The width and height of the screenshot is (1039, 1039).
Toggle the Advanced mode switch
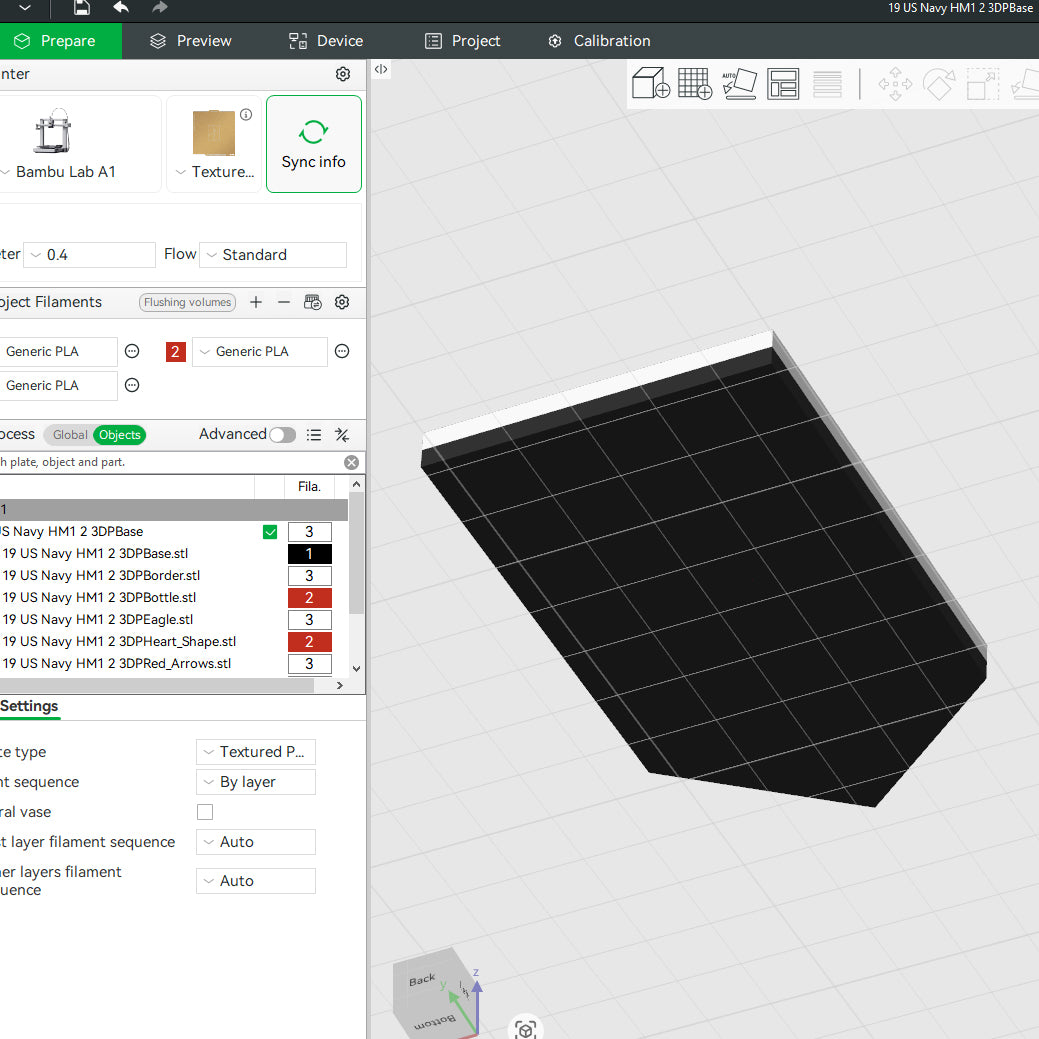282,435
